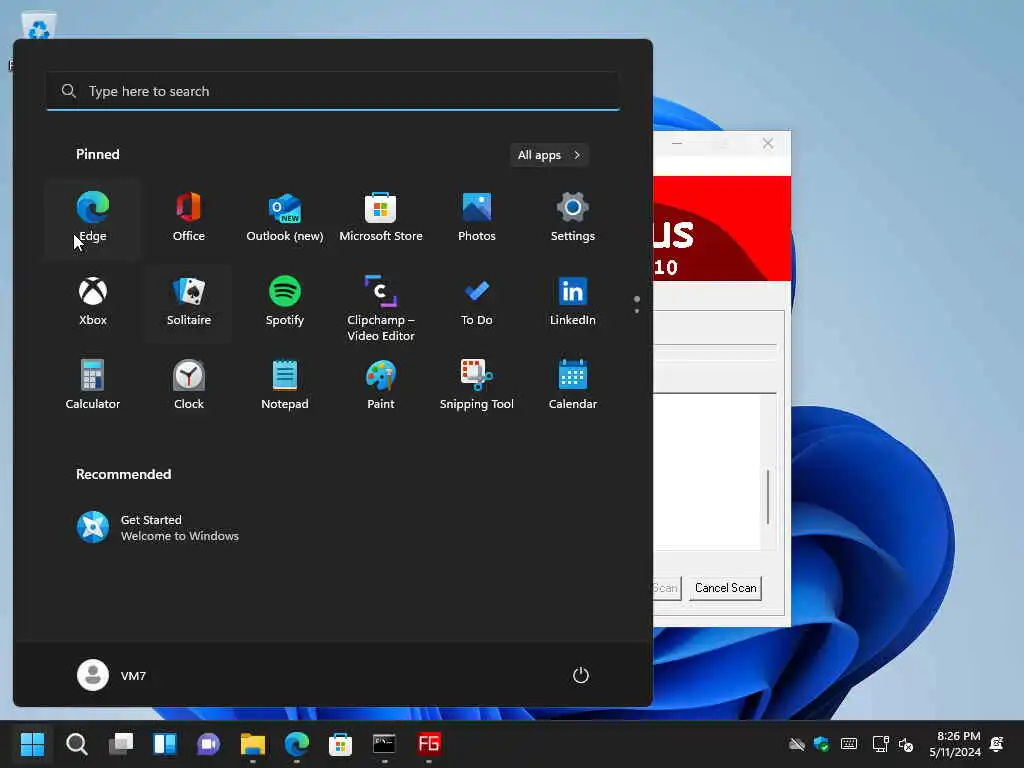Open Clipchamp Video Editor
Viewport: 1024px width, 768px height.
[x=381, y=308]
